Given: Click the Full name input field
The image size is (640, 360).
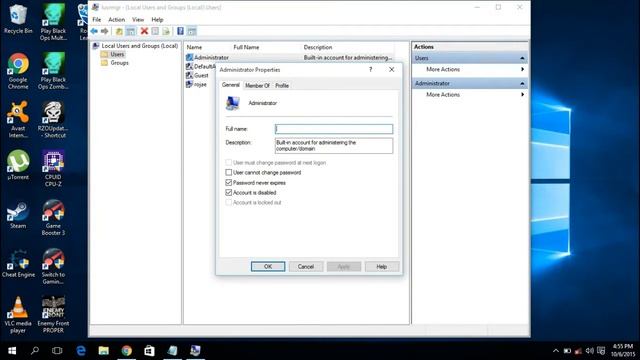Looking at the screenshot, I should [334, 129].
